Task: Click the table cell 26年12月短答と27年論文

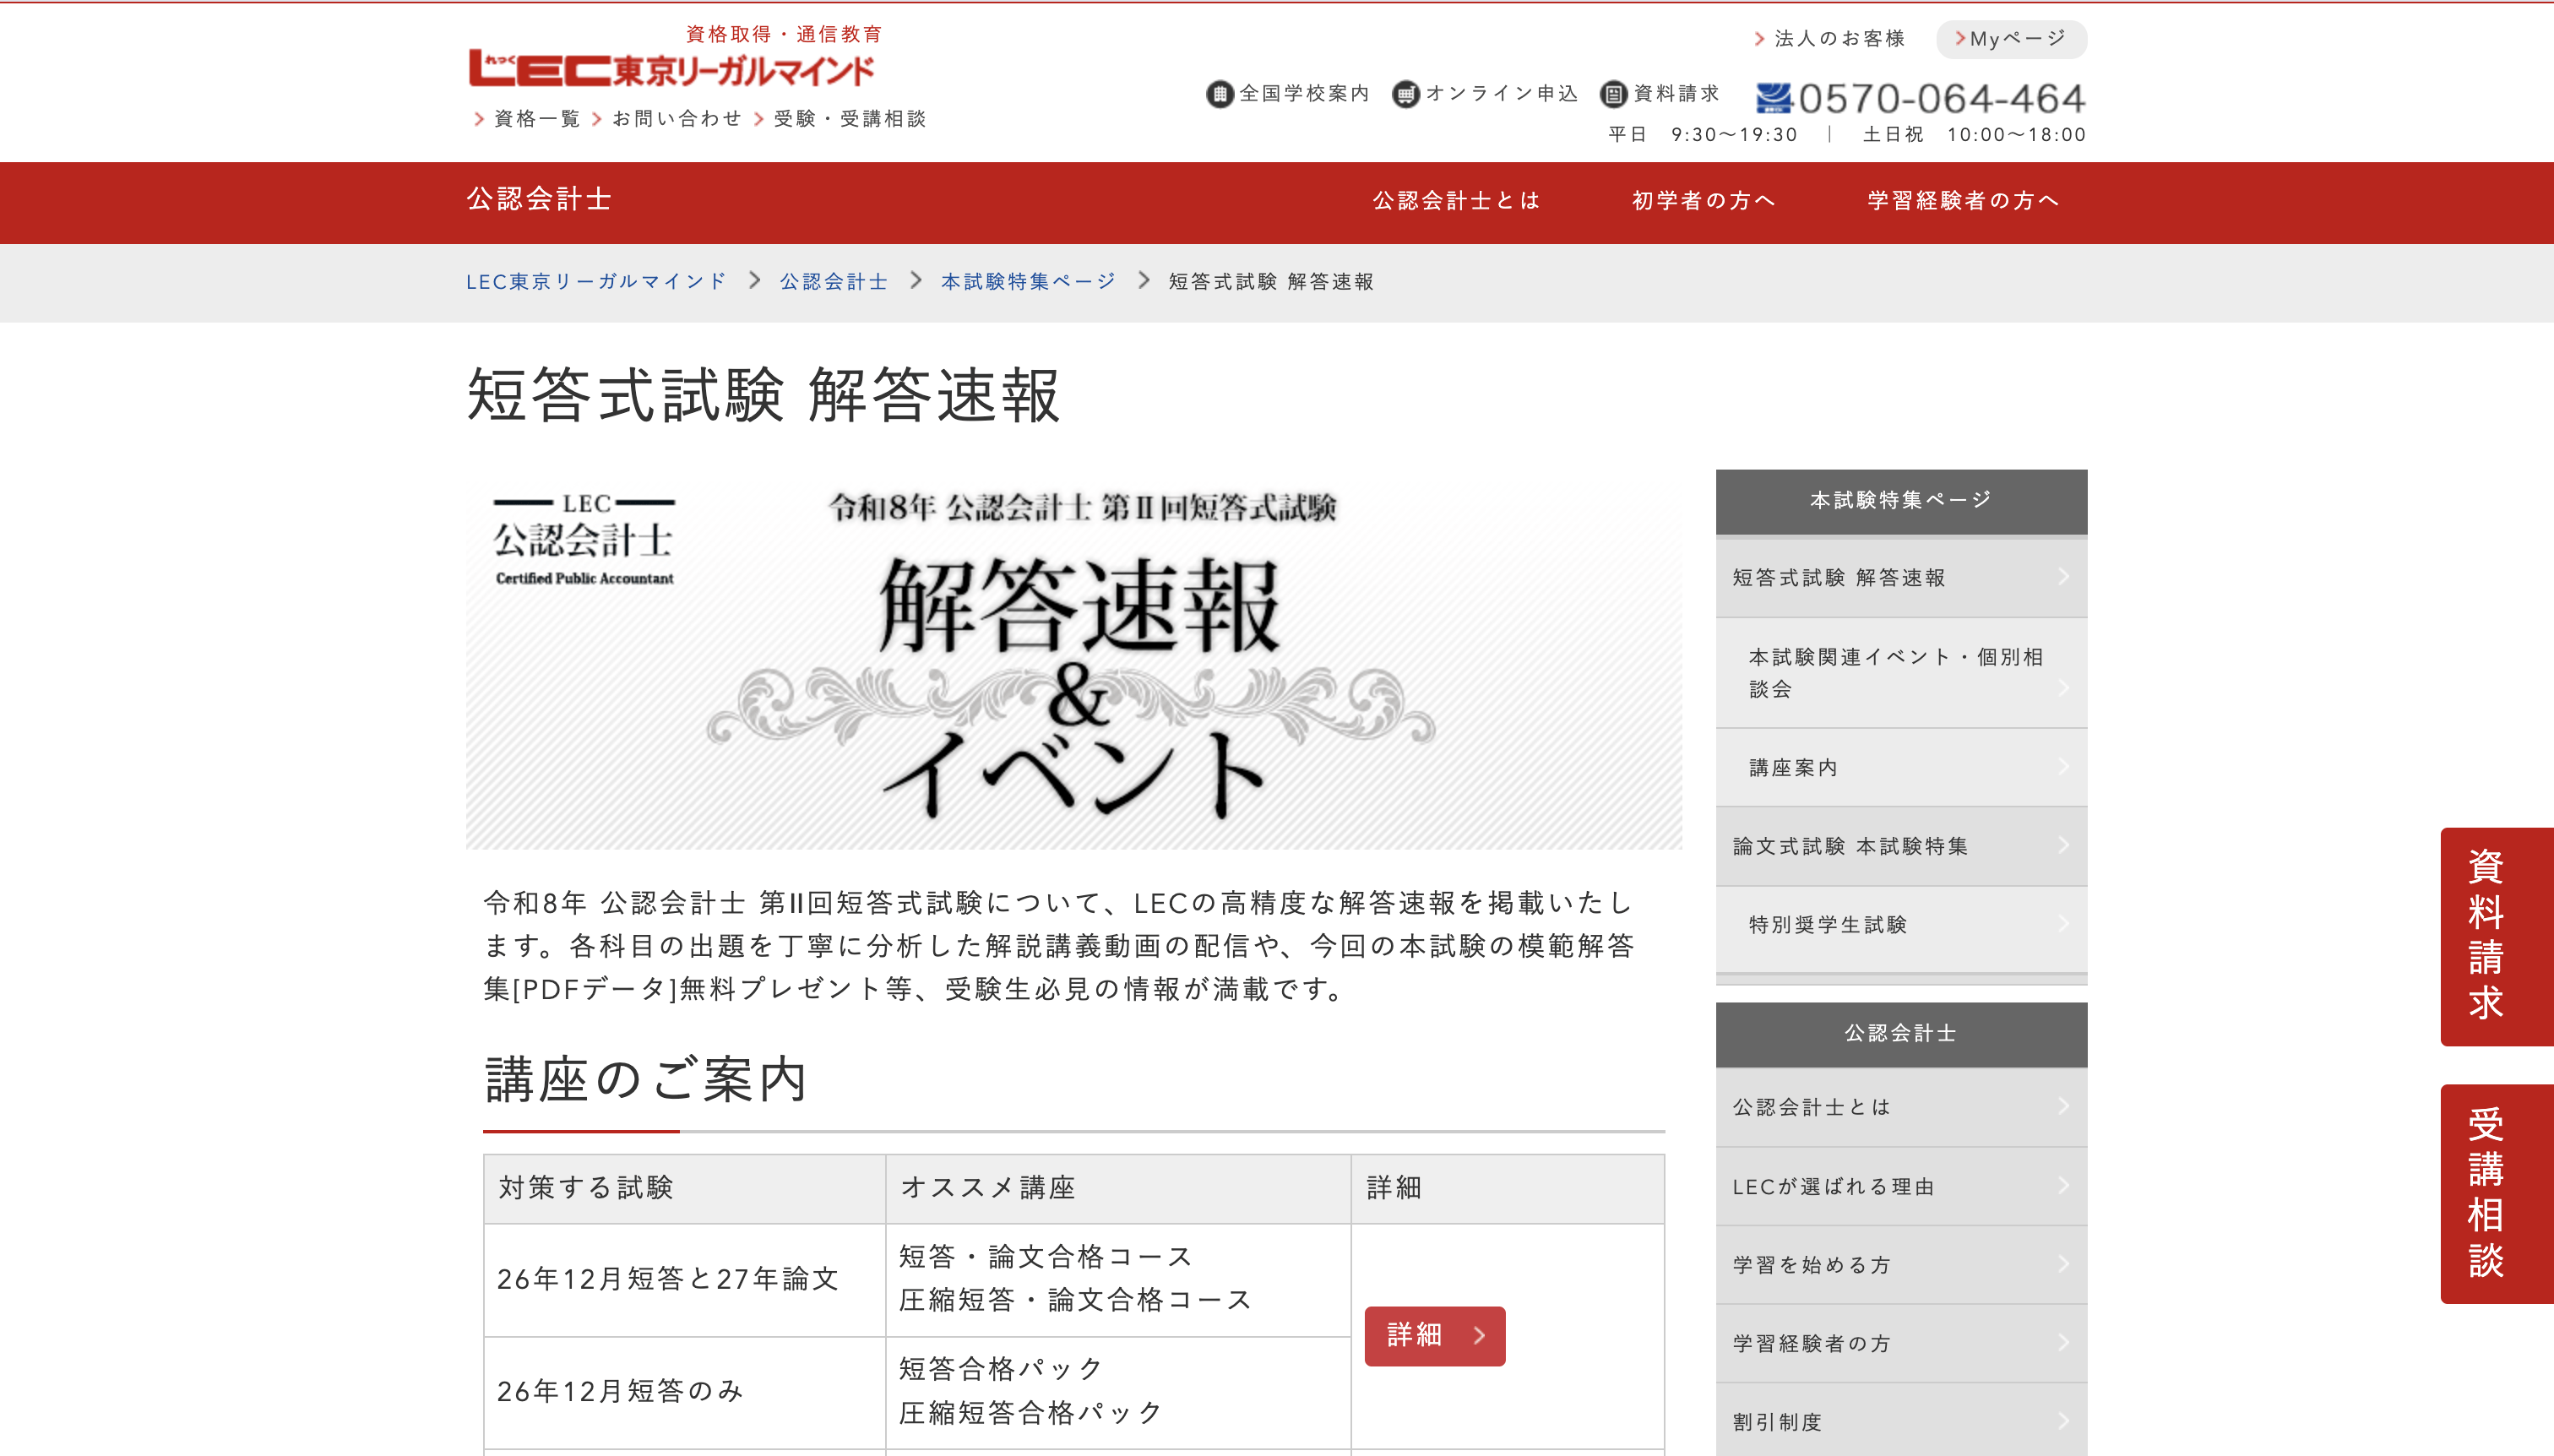Action: click(685, 1280)
